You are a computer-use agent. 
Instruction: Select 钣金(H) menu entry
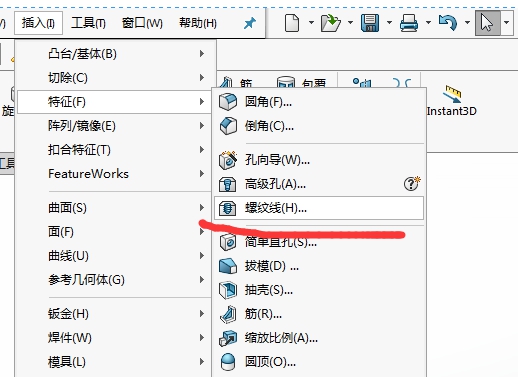[x=114, y=314]
